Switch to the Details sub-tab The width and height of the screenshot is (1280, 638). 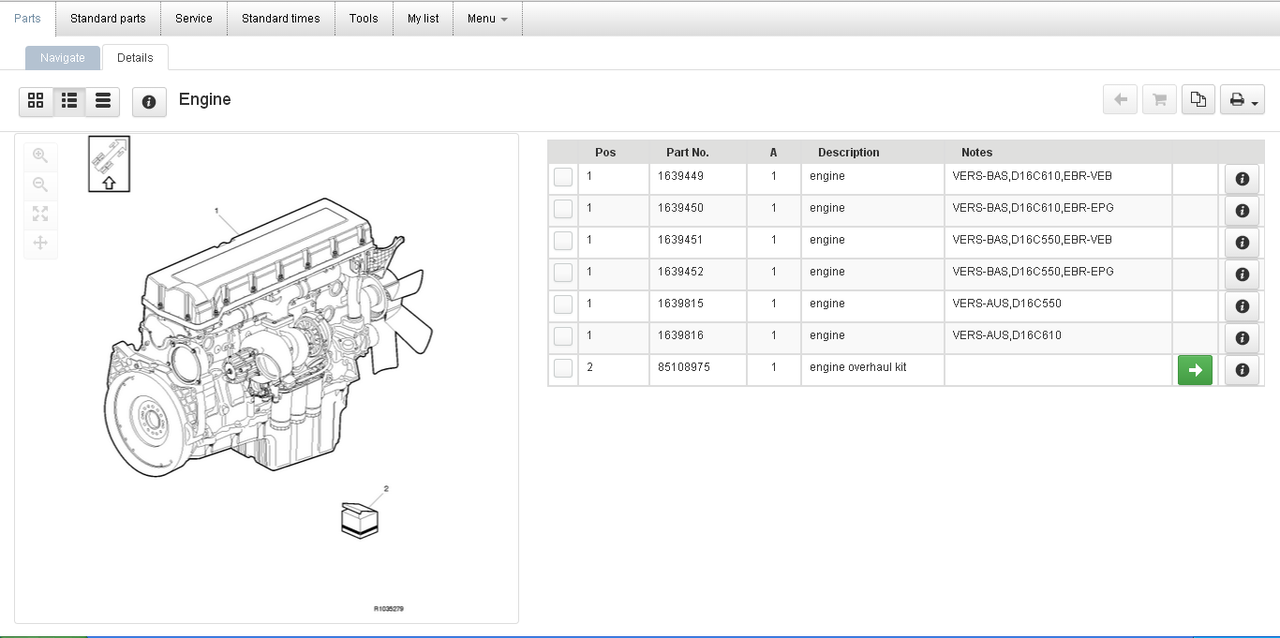pos(135,58)
